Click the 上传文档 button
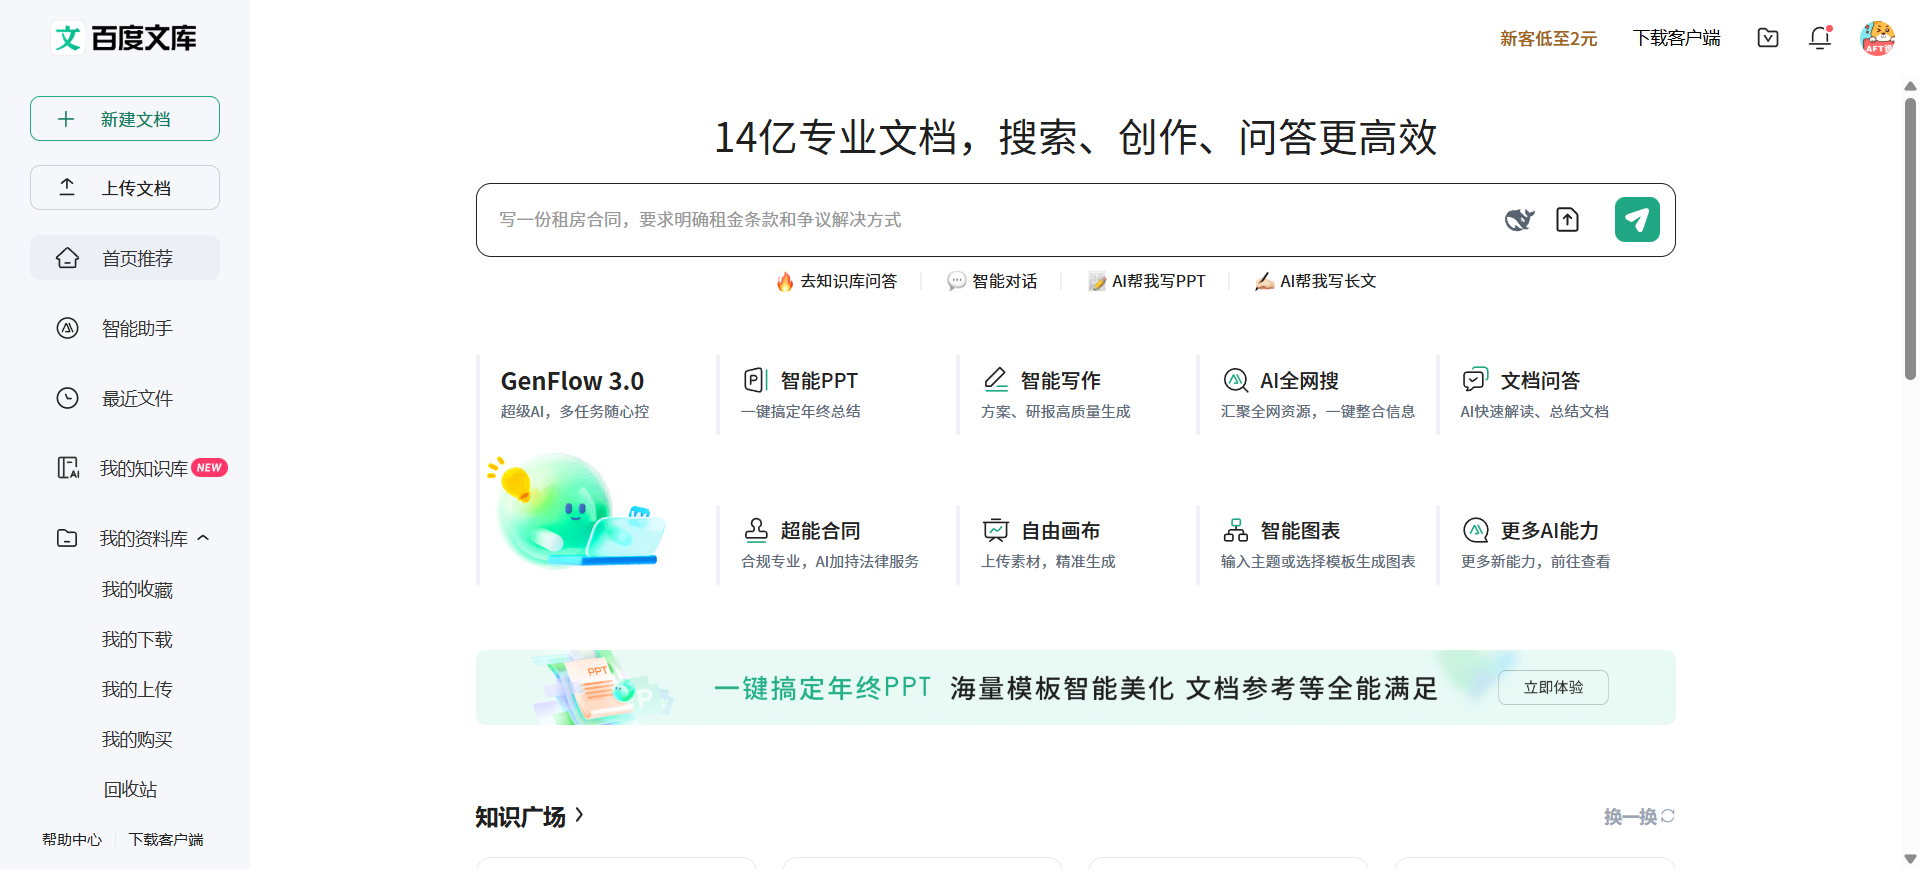Image resolution: width=1920 pixels, height=869 pixels. click(x=125, y=187)
